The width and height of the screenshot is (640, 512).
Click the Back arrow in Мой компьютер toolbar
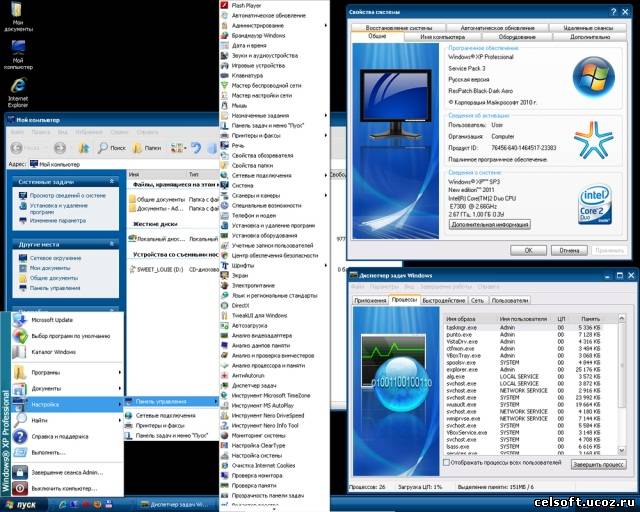(x=16, y=148)
